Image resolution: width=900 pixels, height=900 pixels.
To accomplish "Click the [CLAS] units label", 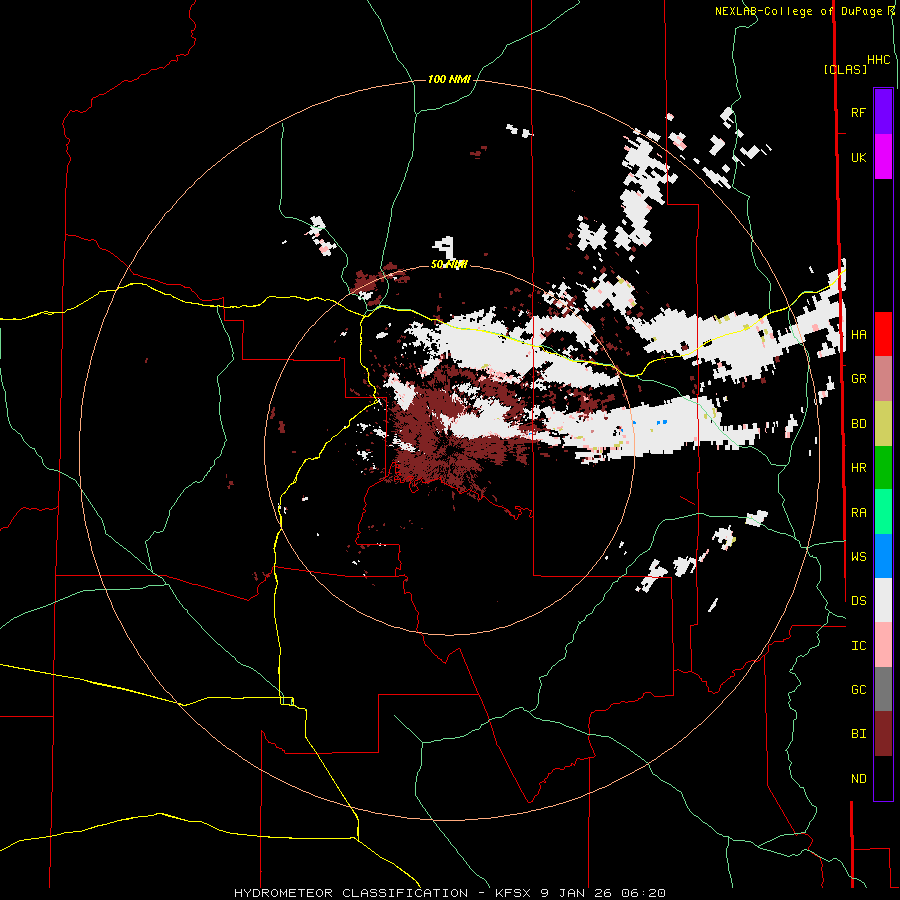I will click(845, 69).
